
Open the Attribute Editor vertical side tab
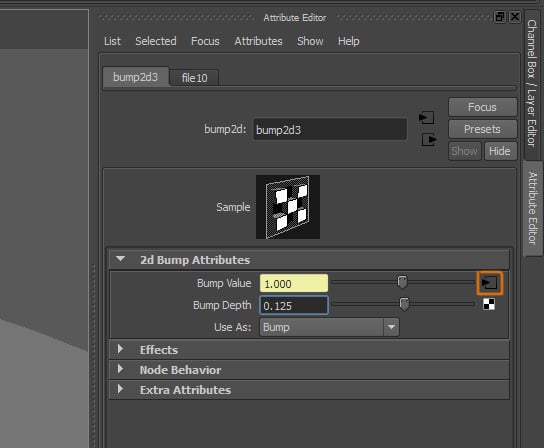tap(532, 208)
